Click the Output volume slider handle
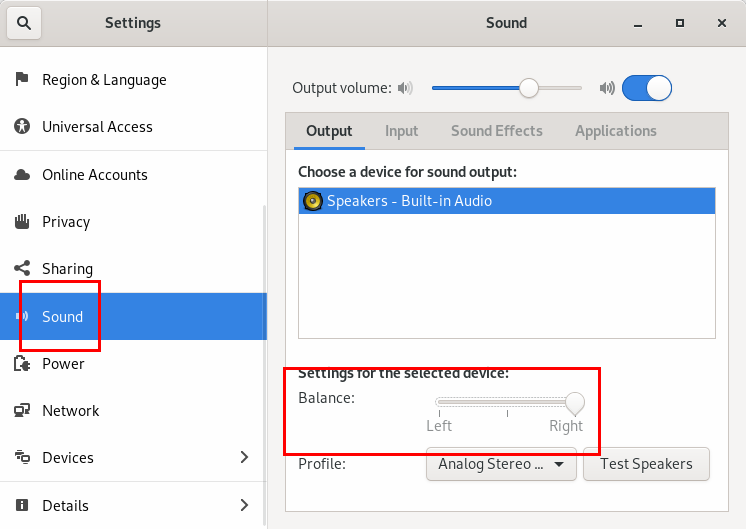Image resolution: width=746 pixels, height=529 pixels. click(529, 88)
